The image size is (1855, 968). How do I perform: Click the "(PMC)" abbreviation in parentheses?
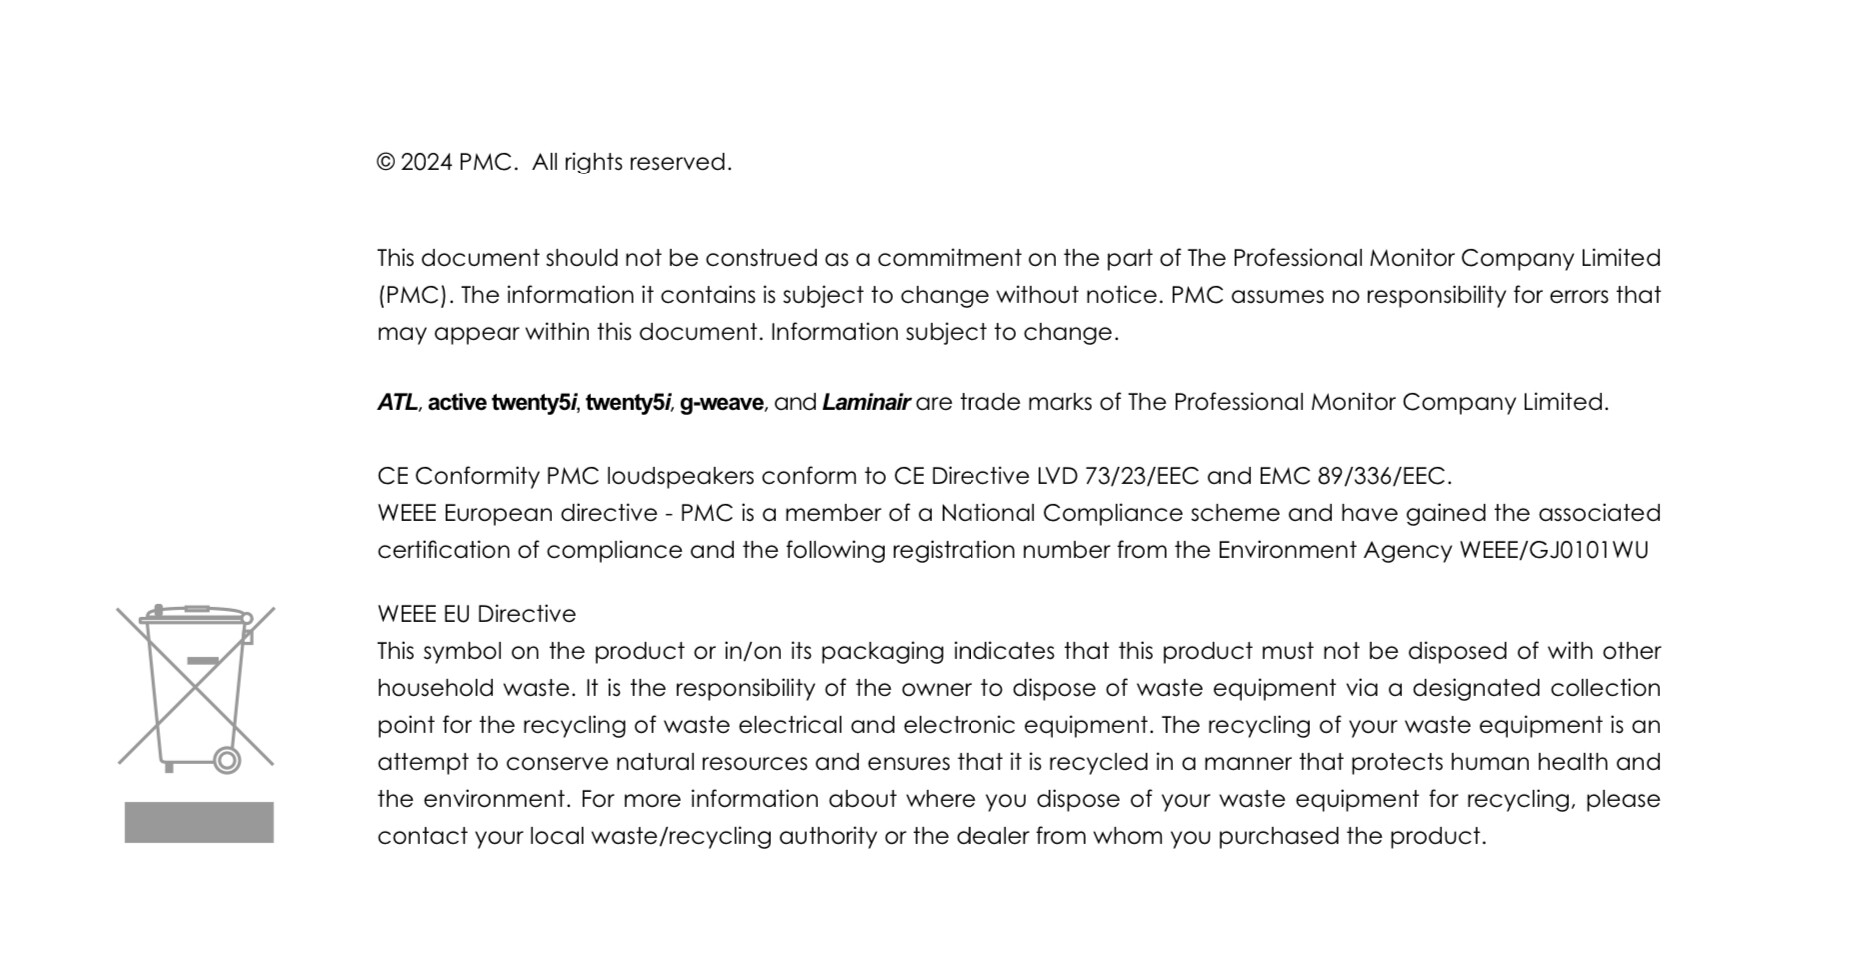point(414,295)
